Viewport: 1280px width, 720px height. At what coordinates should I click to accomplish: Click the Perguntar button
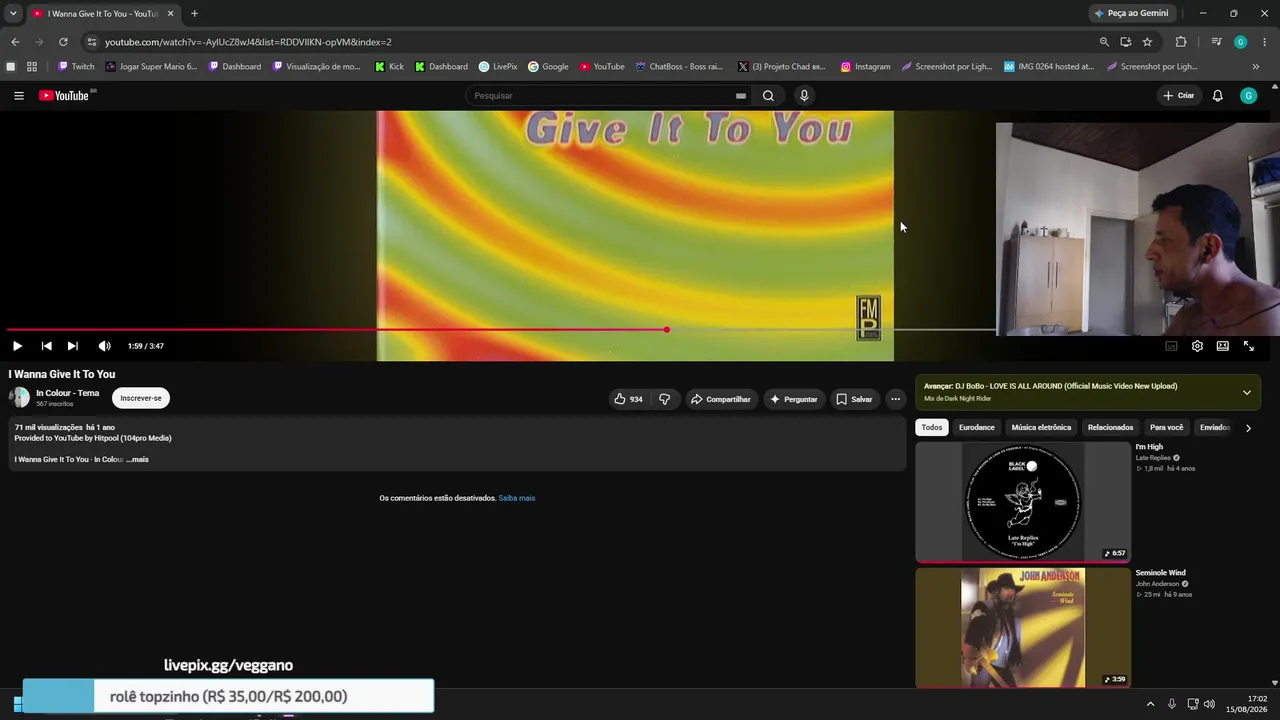tap(794, 399)
